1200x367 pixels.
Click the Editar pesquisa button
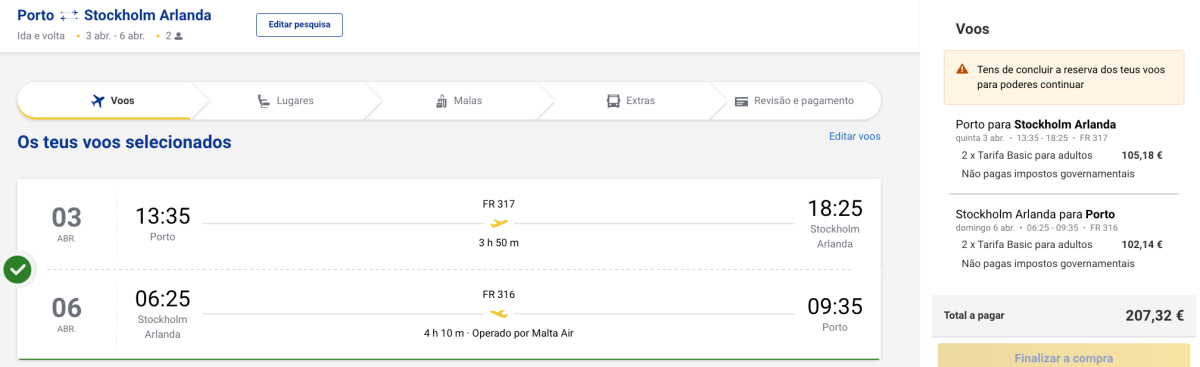(299, 25)
